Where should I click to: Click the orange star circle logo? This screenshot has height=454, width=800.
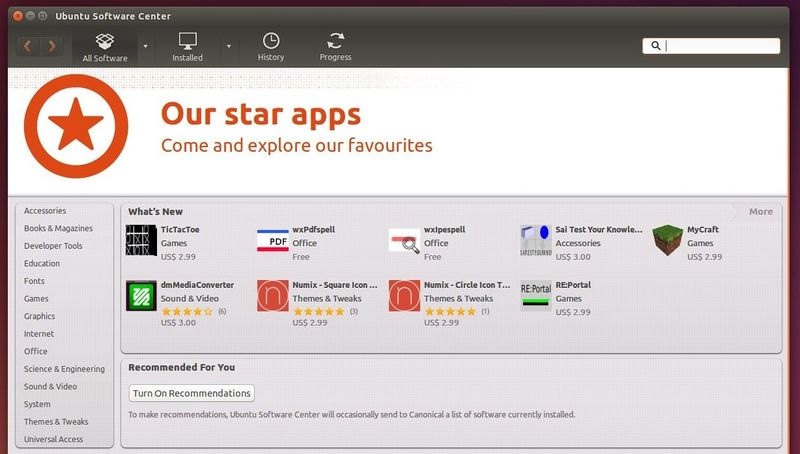[76, 126]
